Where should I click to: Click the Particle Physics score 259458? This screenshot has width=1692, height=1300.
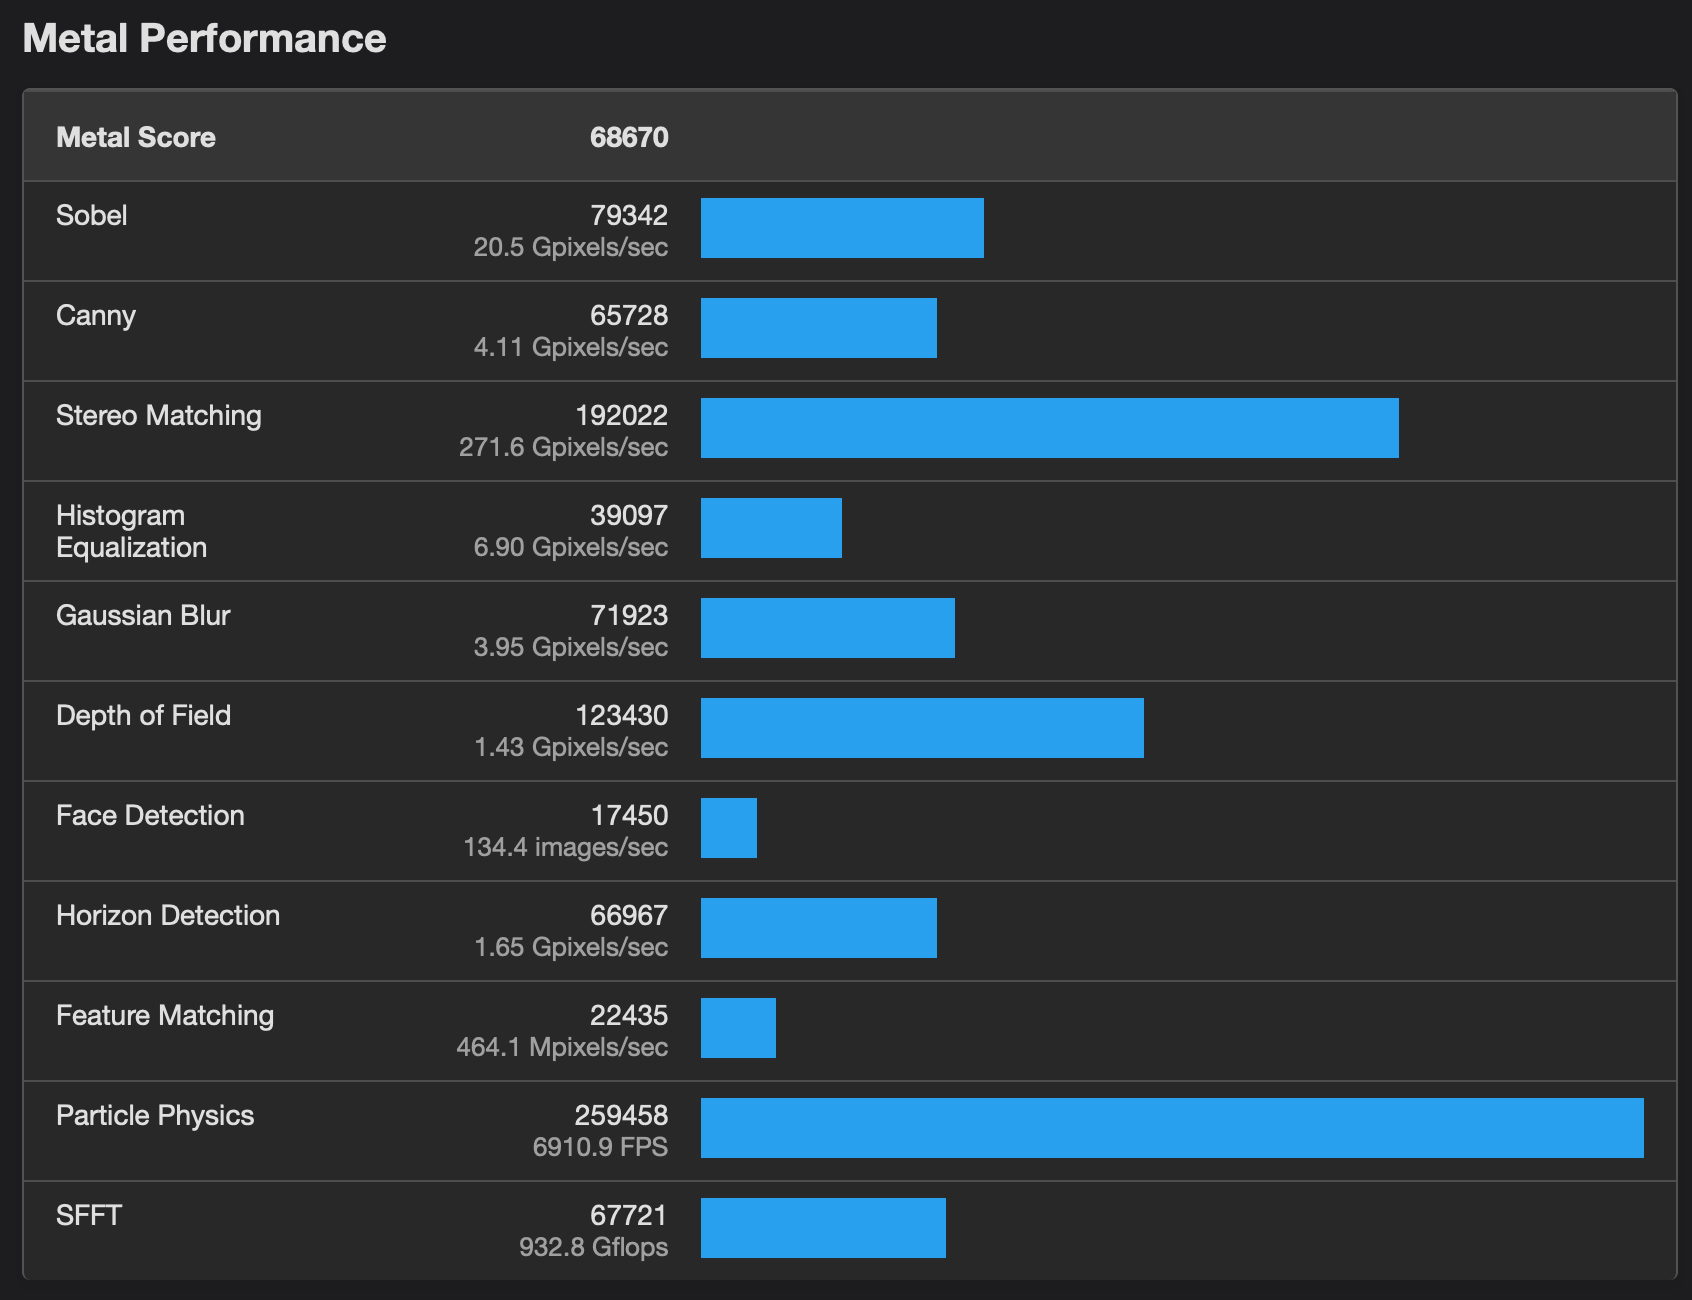(620, 1115)
